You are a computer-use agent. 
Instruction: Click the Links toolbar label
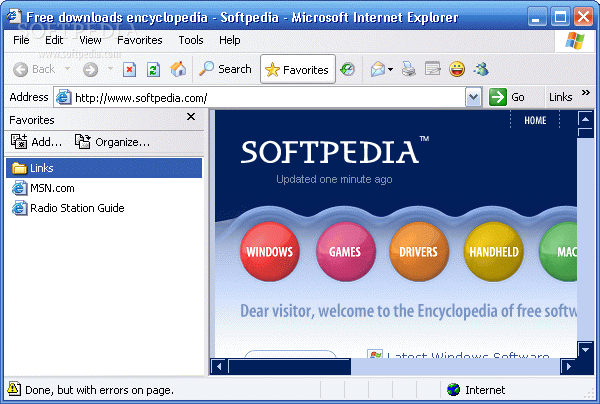click(561, 97)
